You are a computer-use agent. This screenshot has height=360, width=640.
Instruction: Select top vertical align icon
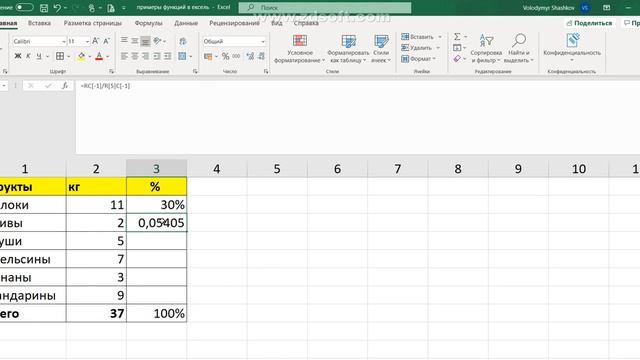(124, 40)
